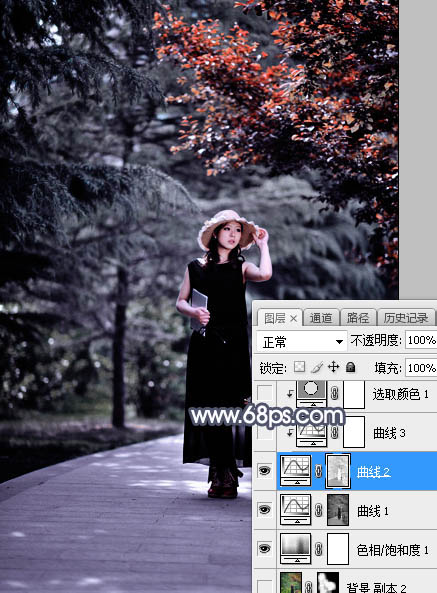This screenshot has width=437, height=593.
Task: Toggle visibility of 色相/饱和度 1 layer
Action: pos(265,549)
